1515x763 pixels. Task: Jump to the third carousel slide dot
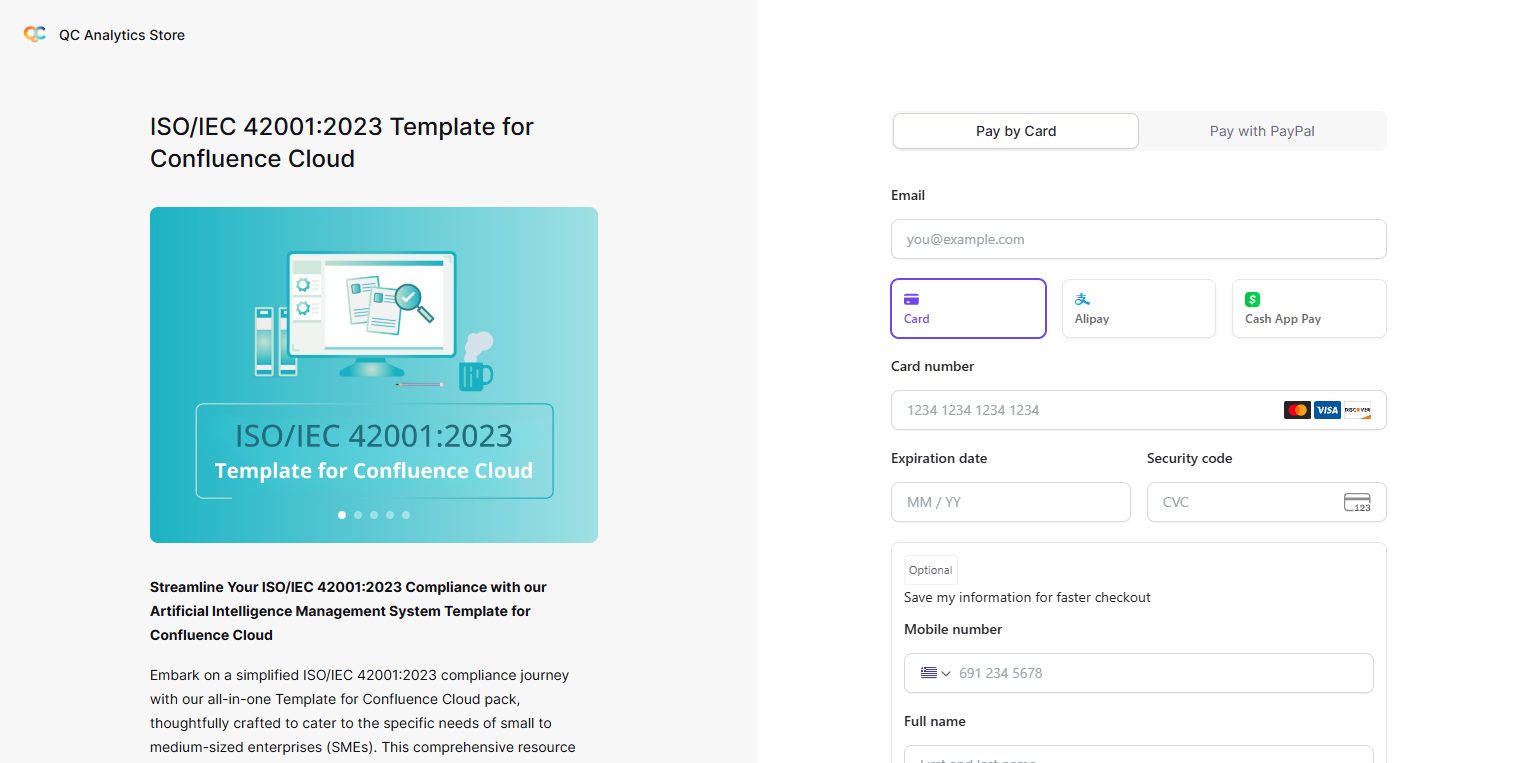point(374,515)
